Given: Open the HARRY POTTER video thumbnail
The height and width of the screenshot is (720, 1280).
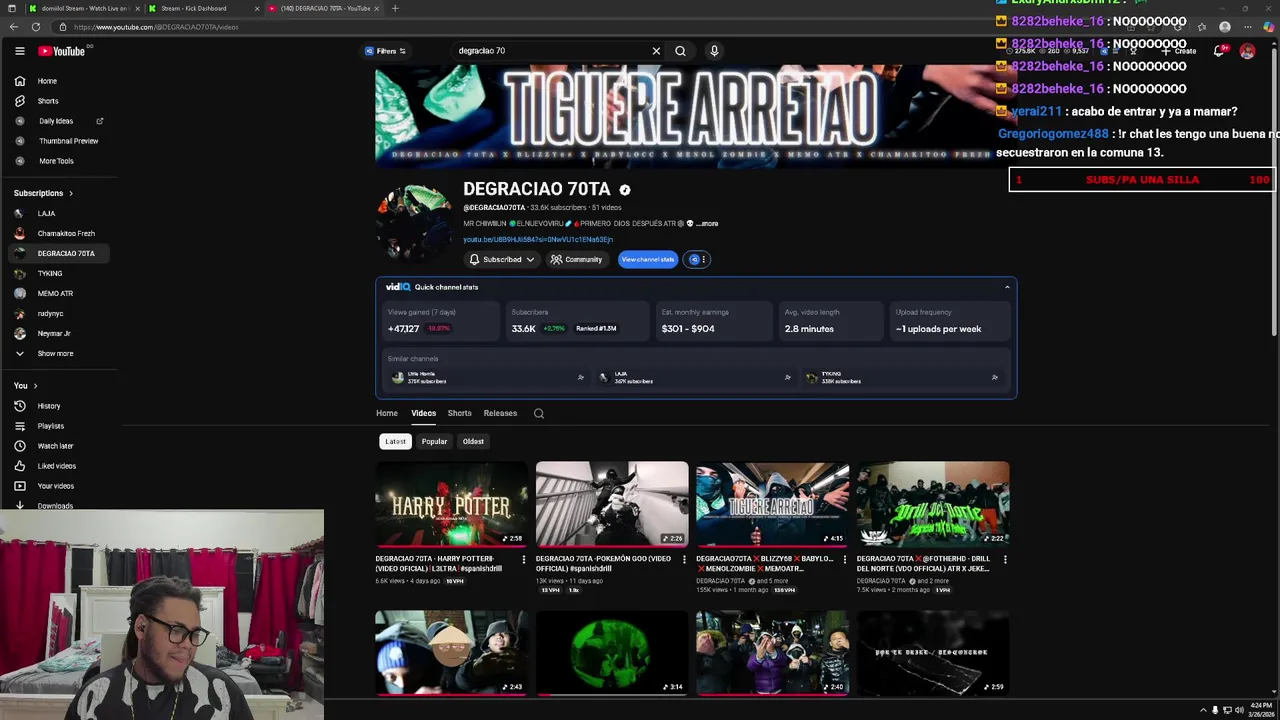Looking at the screenshot, I should (452, 504).
